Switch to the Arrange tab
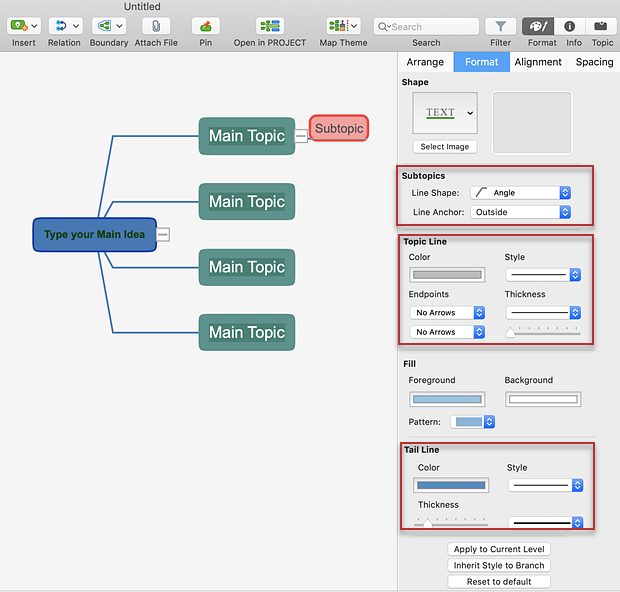The height and width of the screenshot is (592, 620). coord(425,62)
